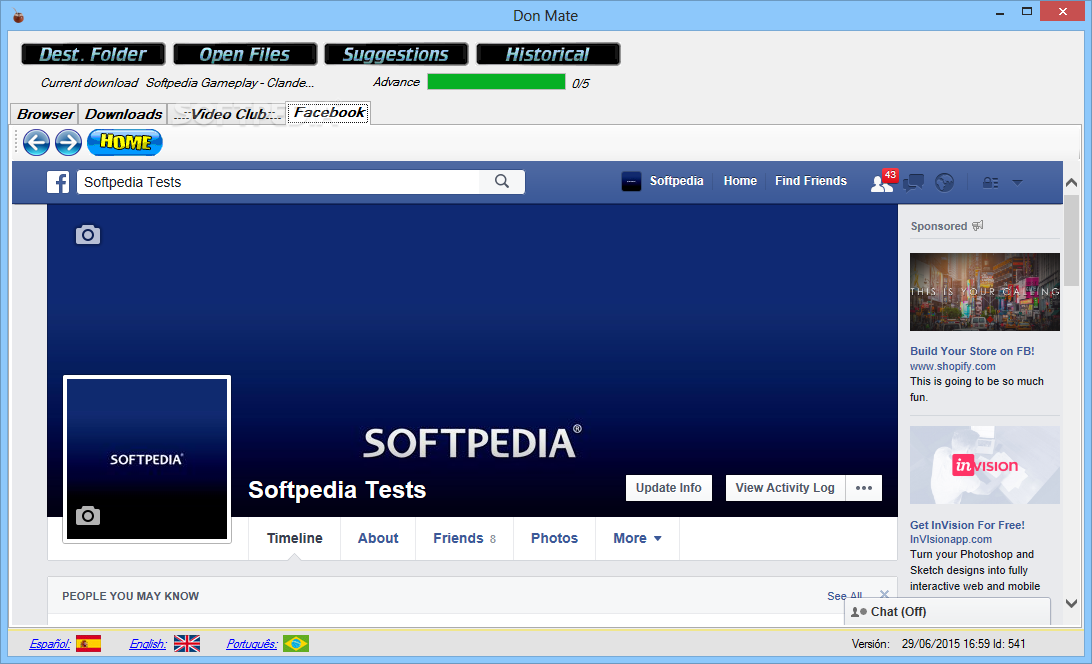1092x664 pixels.
Task: Switch to the Browser tab
Action: point(45,114)
